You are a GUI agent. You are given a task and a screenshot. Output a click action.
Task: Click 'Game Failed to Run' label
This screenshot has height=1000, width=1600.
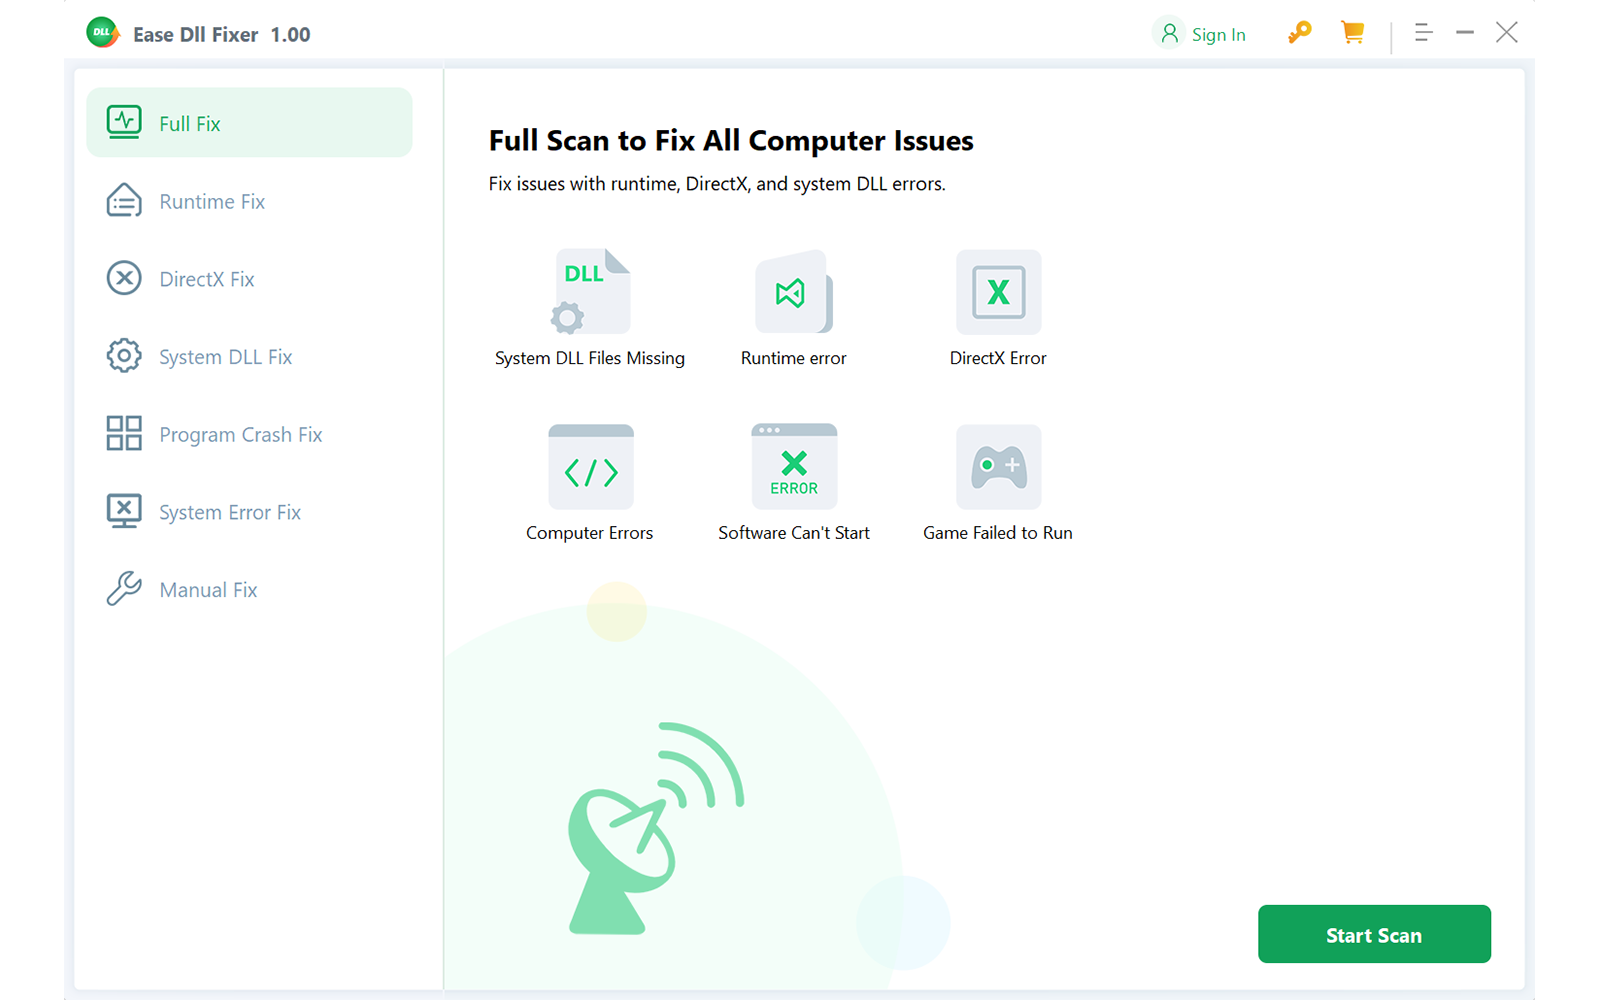pos(998,533)
